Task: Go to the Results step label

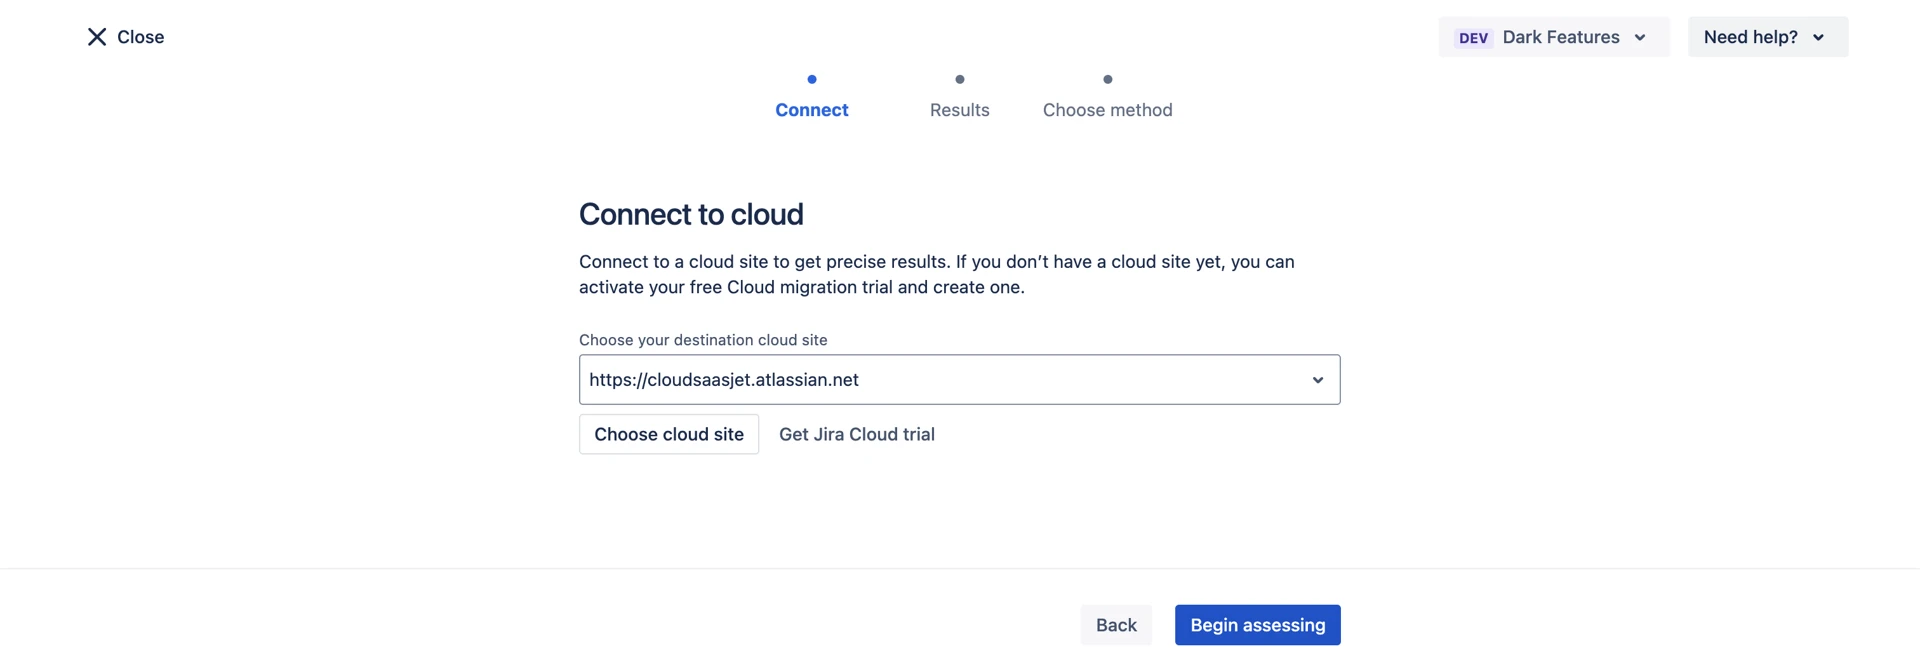Action: click(x=960, y=110)
